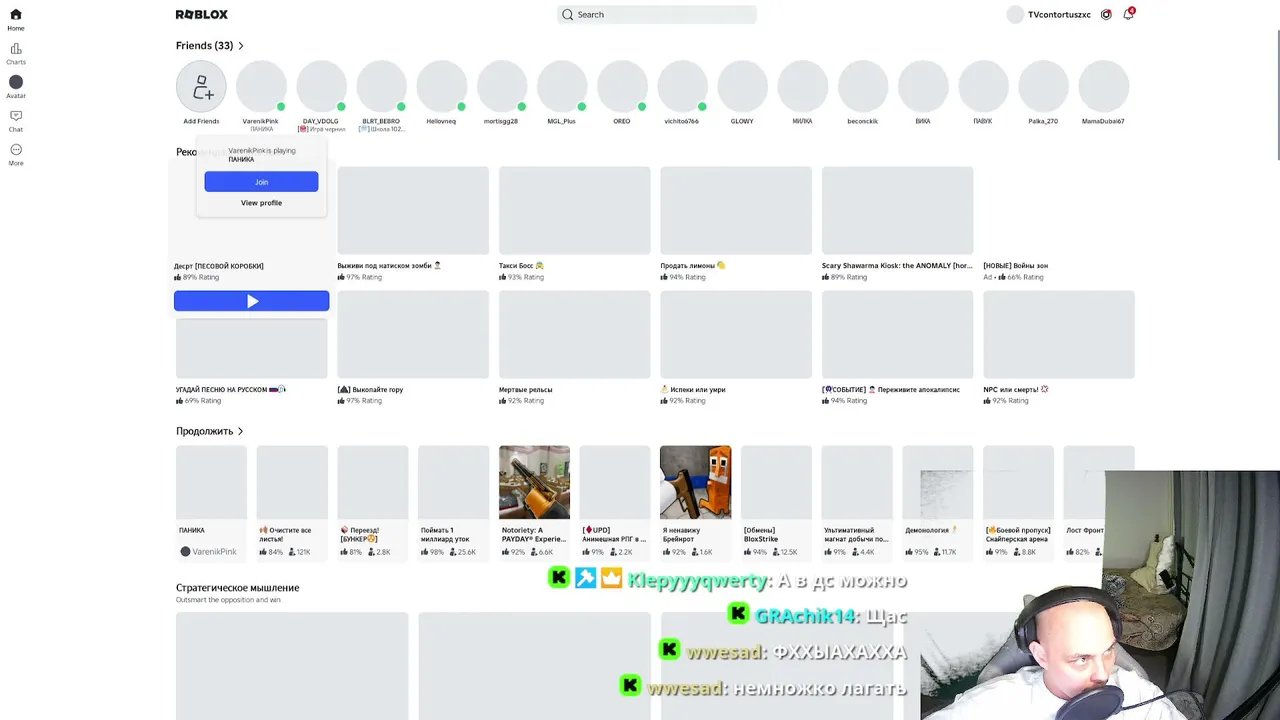Open the Демонология game card
The height and width of the screenshot is (720, 1280).
point(938,501)
